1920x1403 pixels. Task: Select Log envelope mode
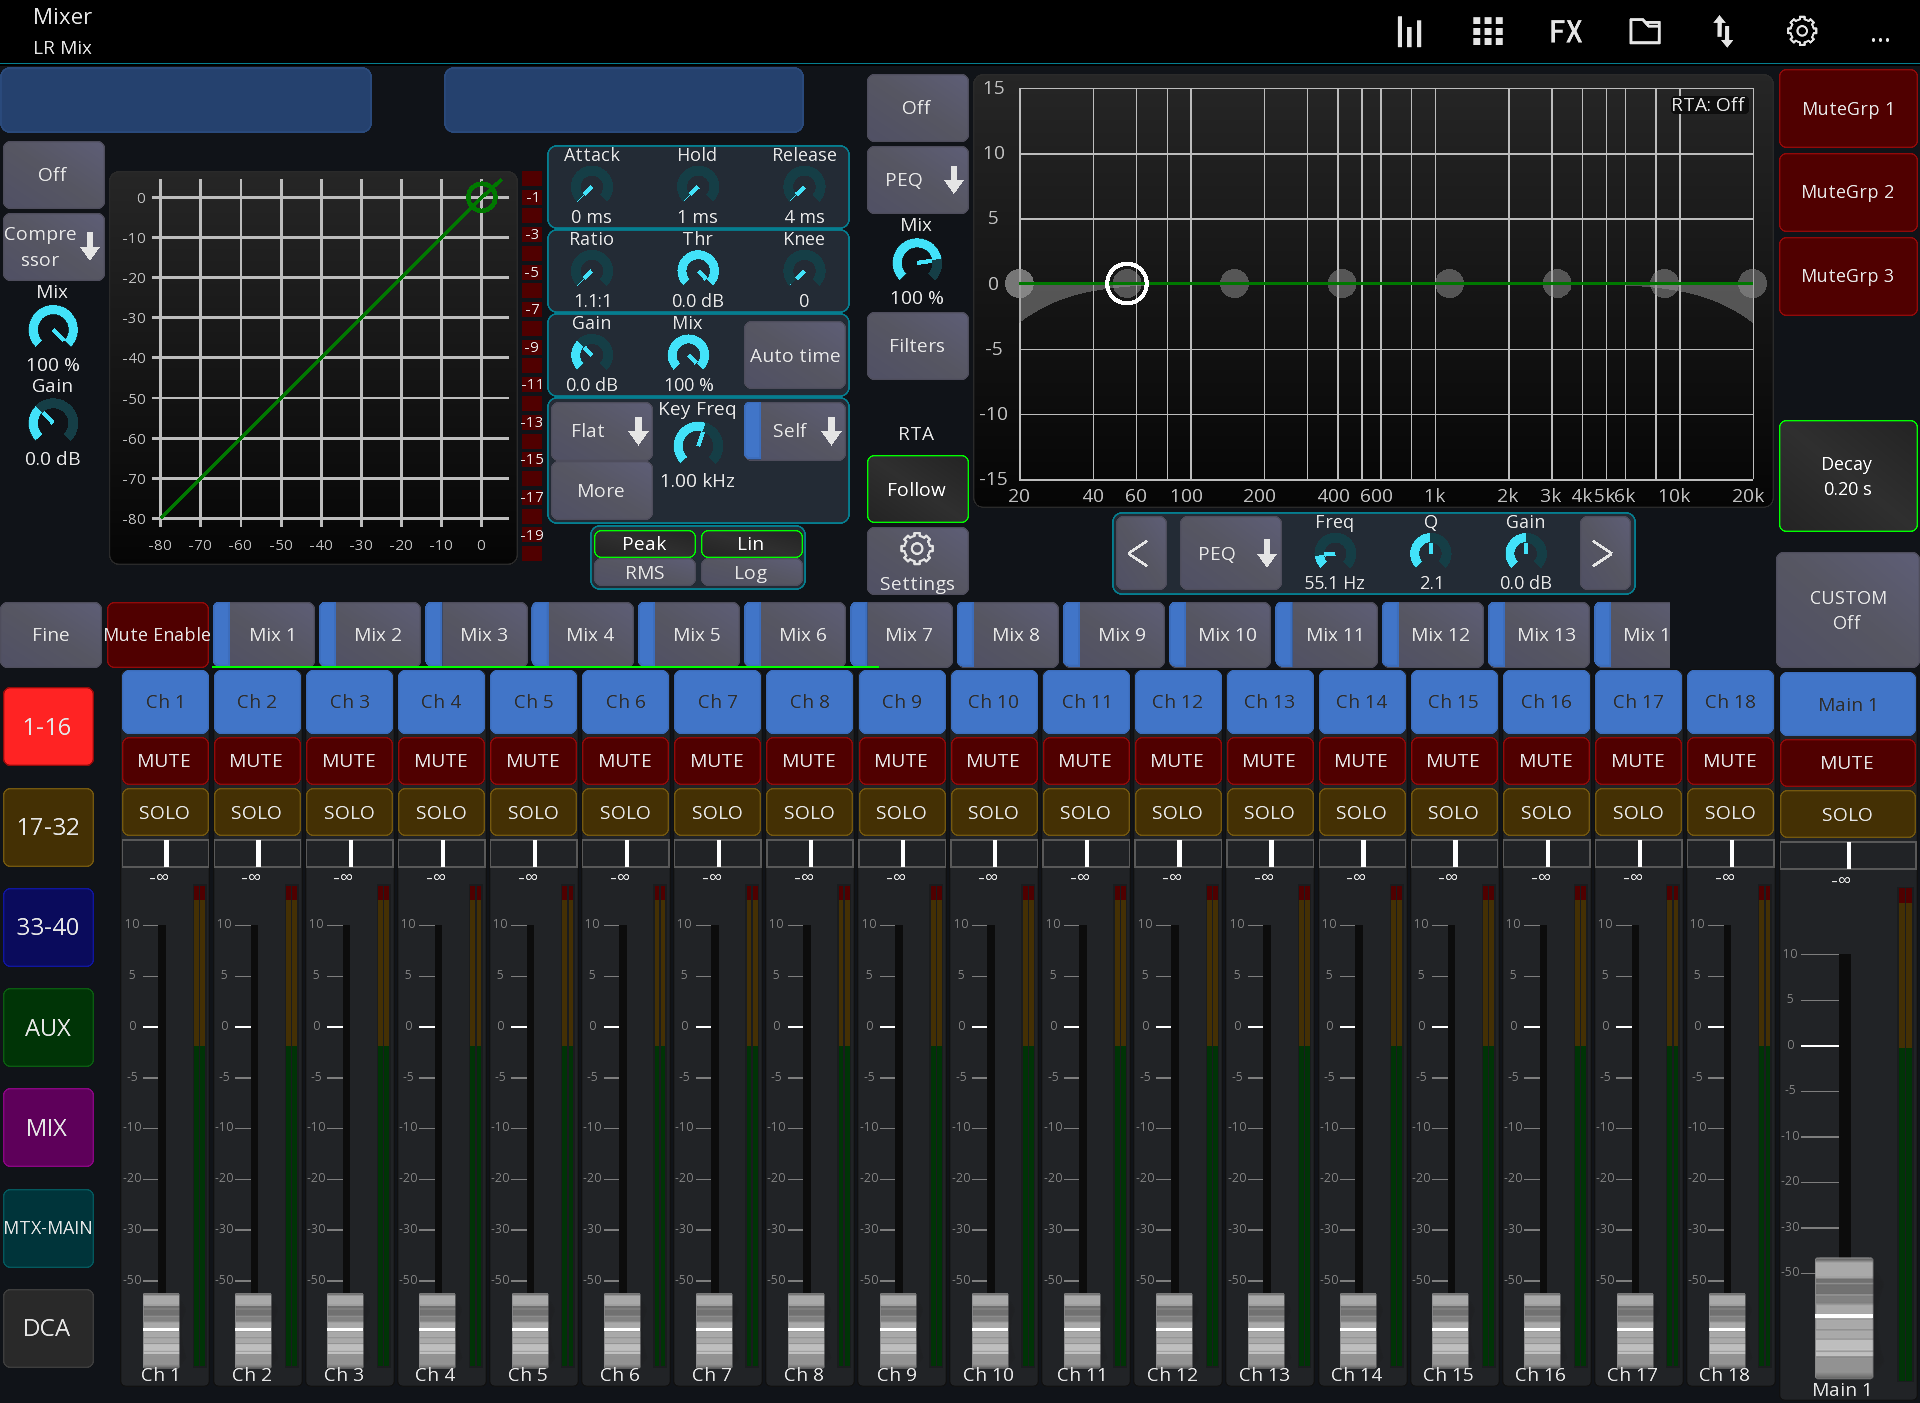tap(751, 573)
